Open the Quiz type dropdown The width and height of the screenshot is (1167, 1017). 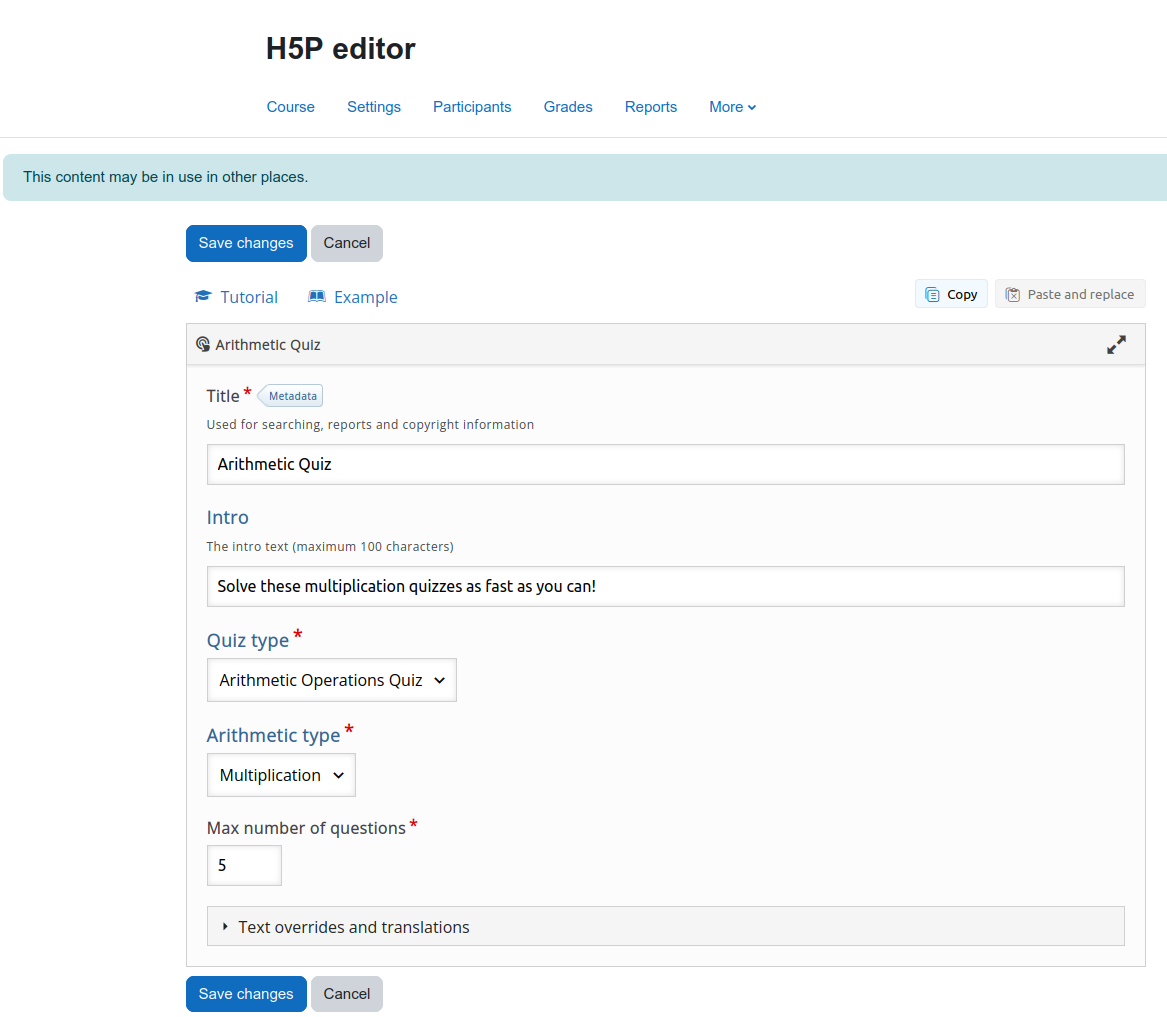click(332, 680)
